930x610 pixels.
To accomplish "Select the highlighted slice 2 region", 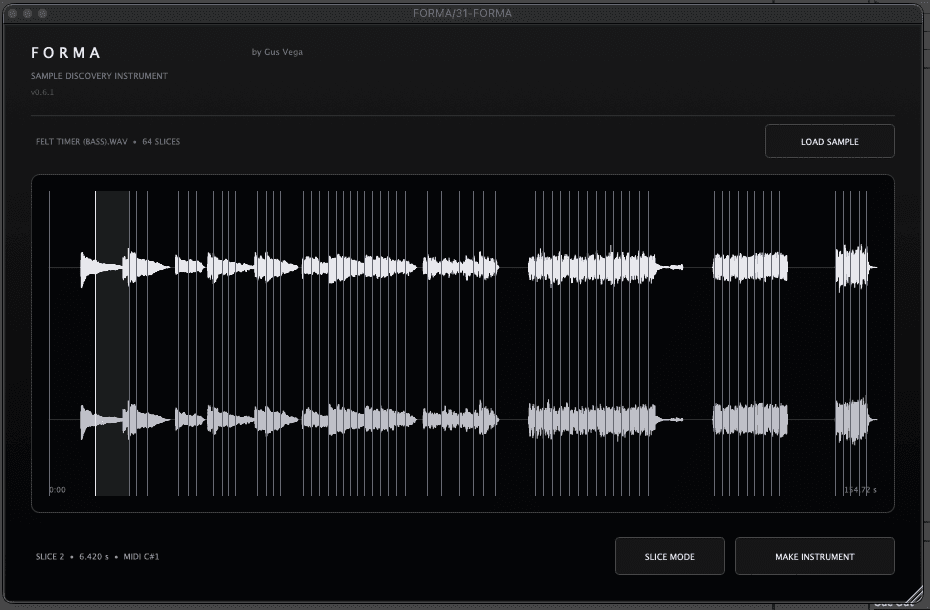I will 113,343.
